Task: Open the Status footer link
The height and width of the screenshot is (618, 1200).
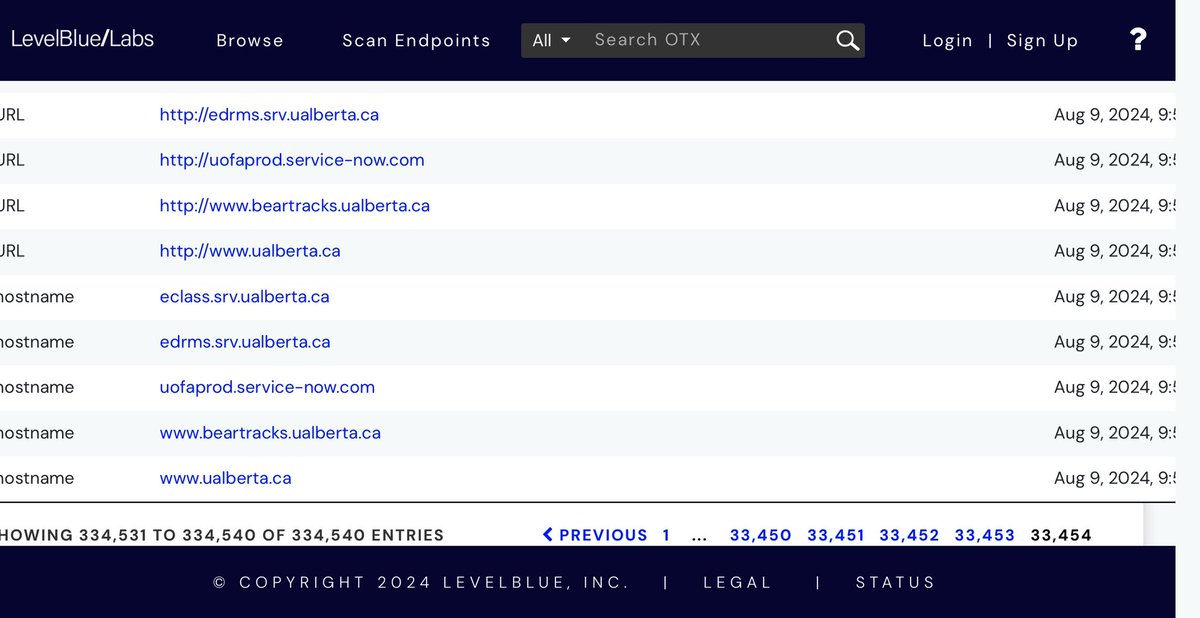Action: 895,582
